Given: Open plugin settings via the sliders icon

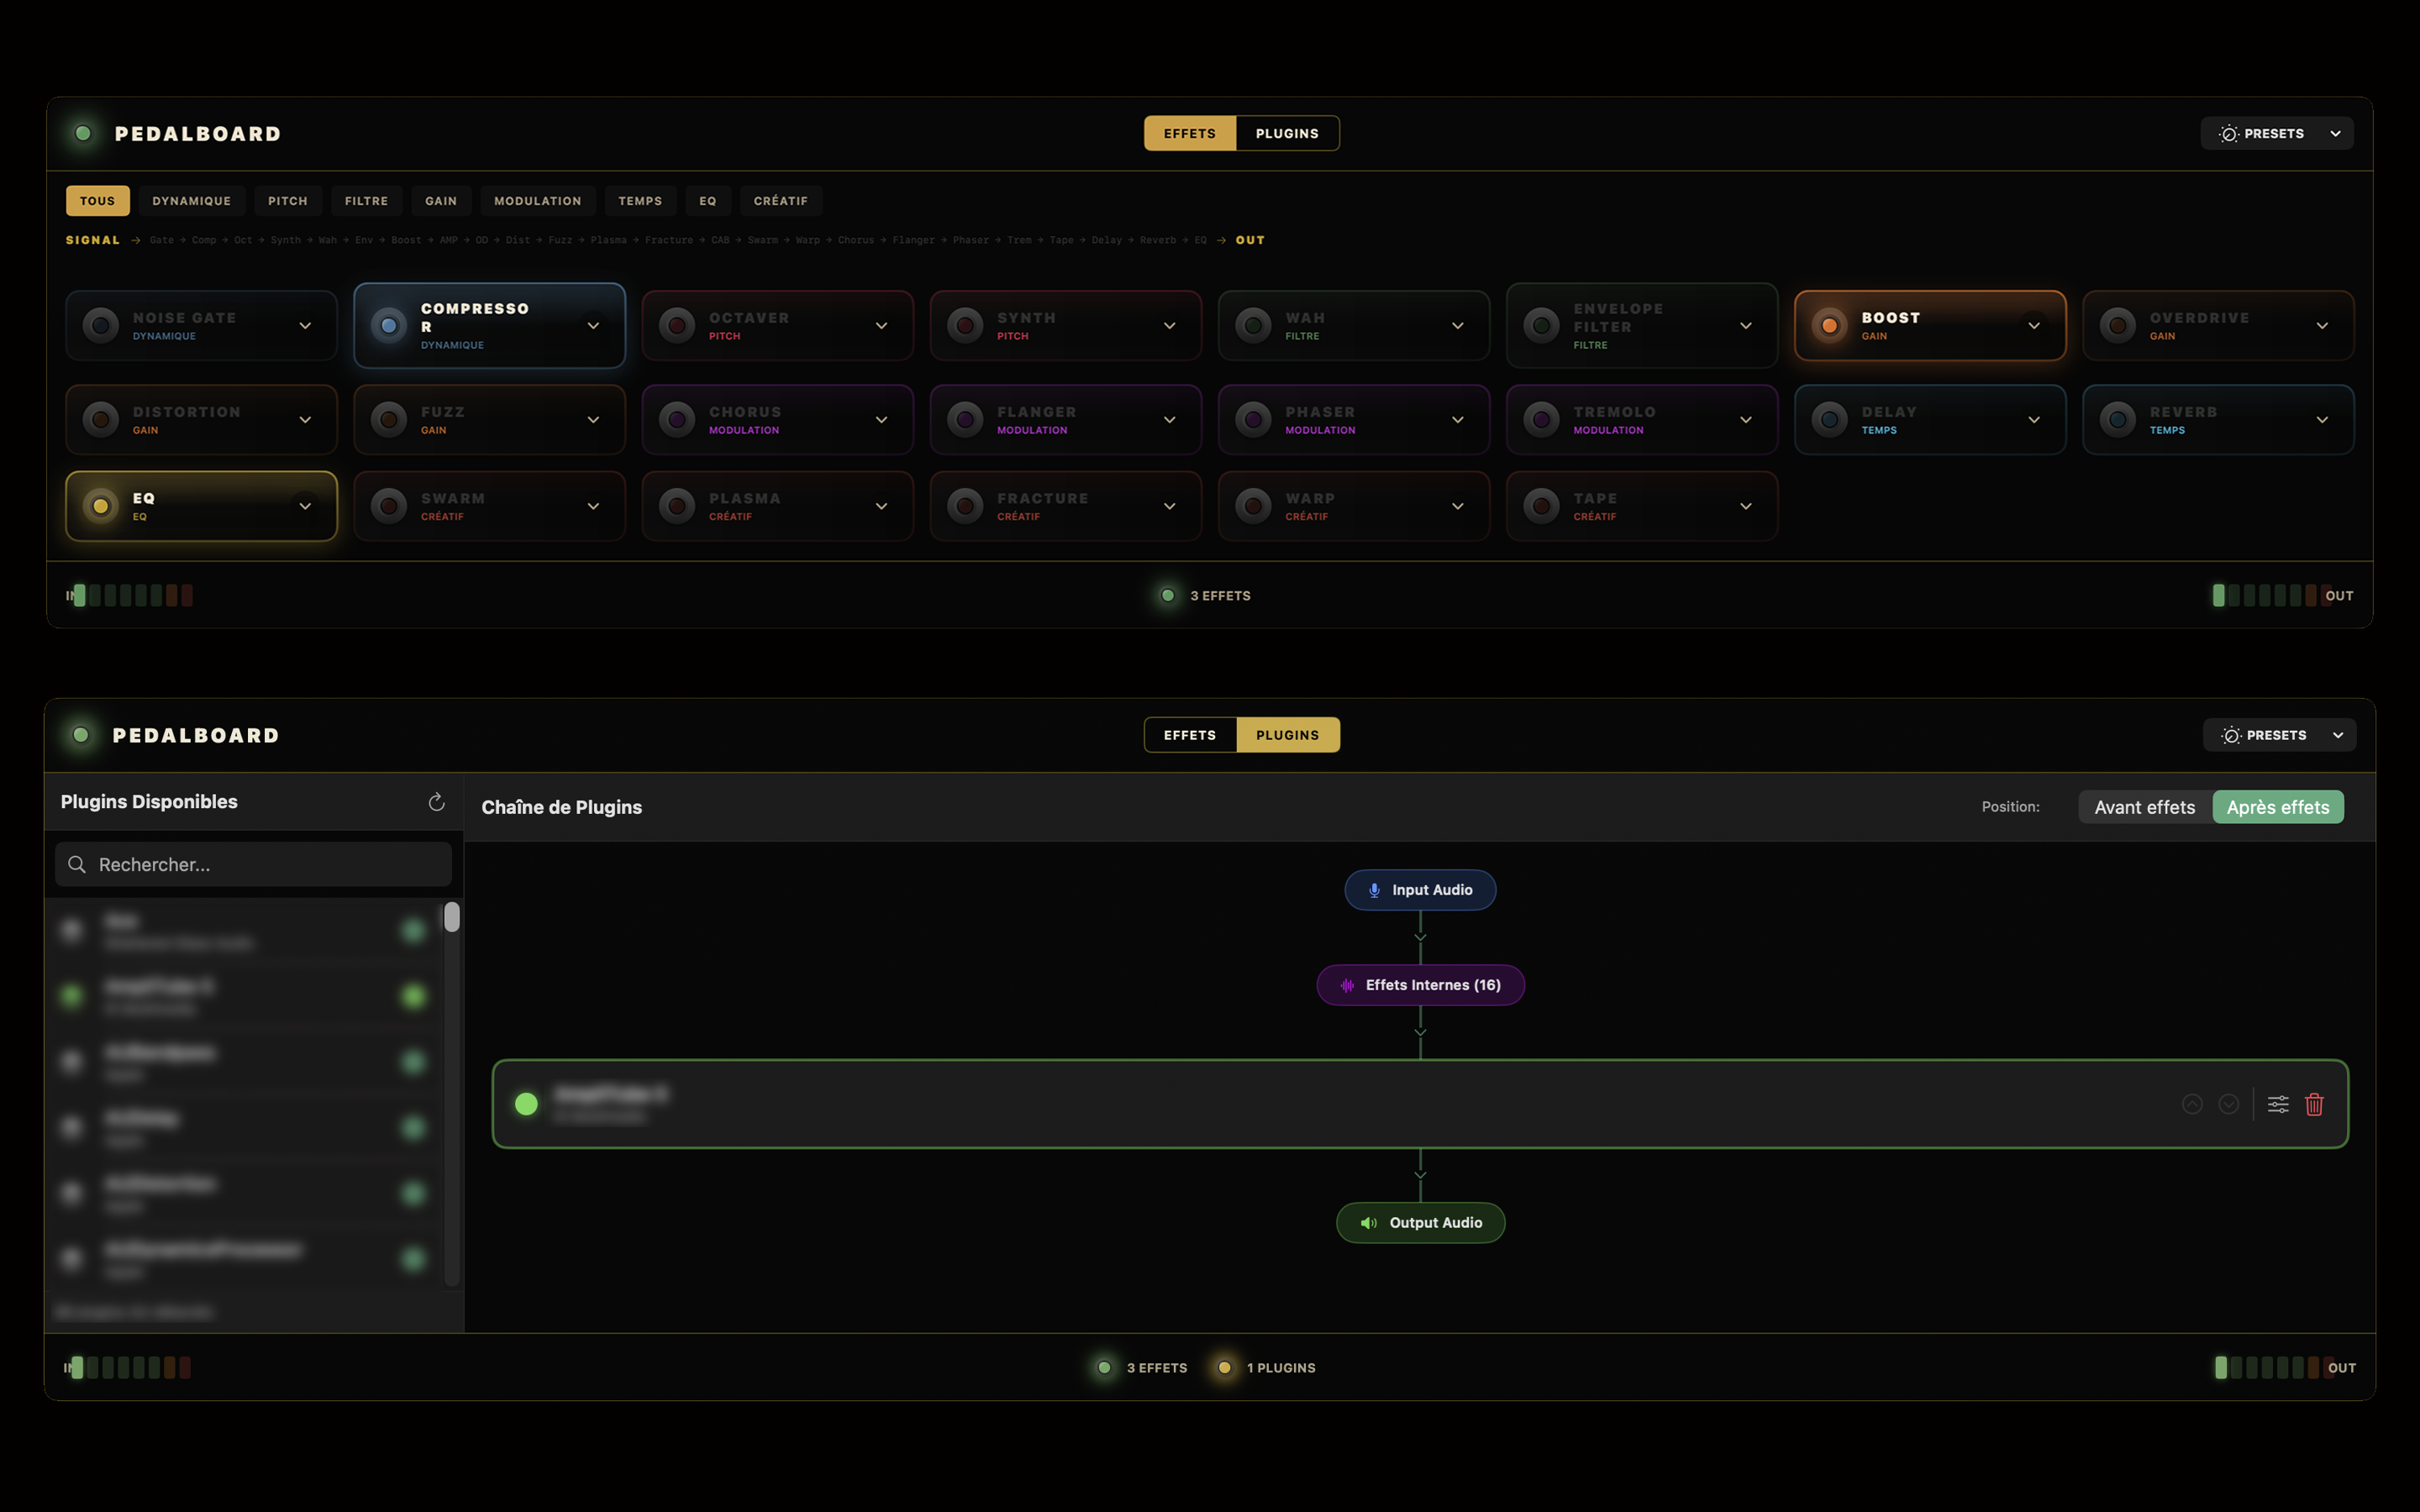Looking at the screenshot, I should [2278, 1104].
